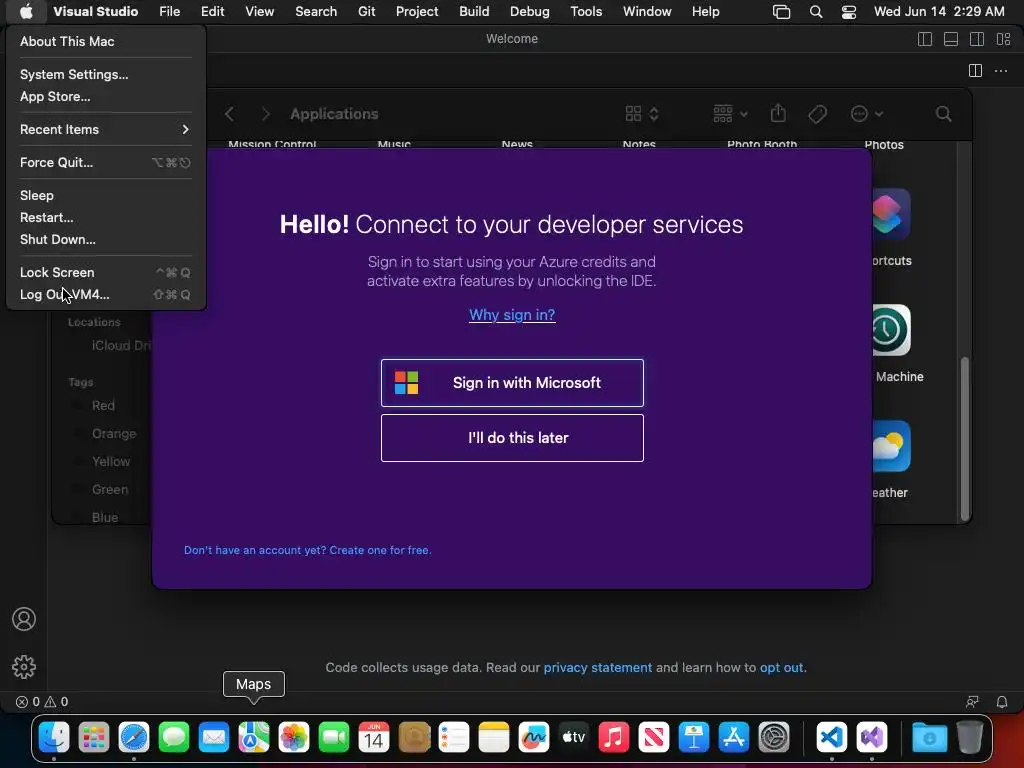Open Apple TV app in the Dock

tap(574, 738)
